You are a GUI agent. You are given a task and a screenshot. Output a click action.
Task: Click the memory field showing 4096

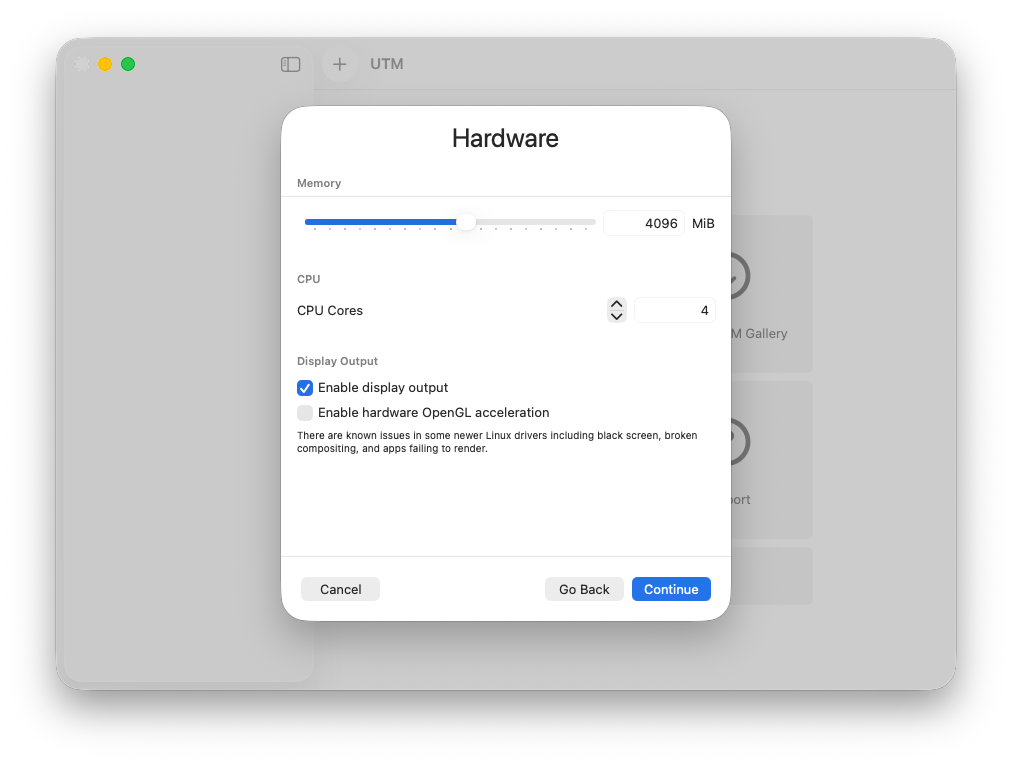[643, 223]
